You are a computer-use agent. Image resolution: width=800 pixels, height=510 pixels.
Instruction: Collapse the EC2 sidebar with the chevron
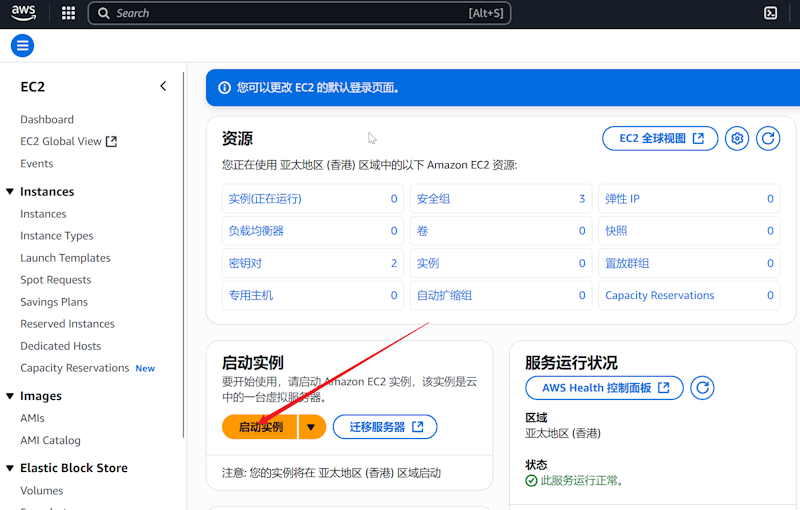(163, 87)
